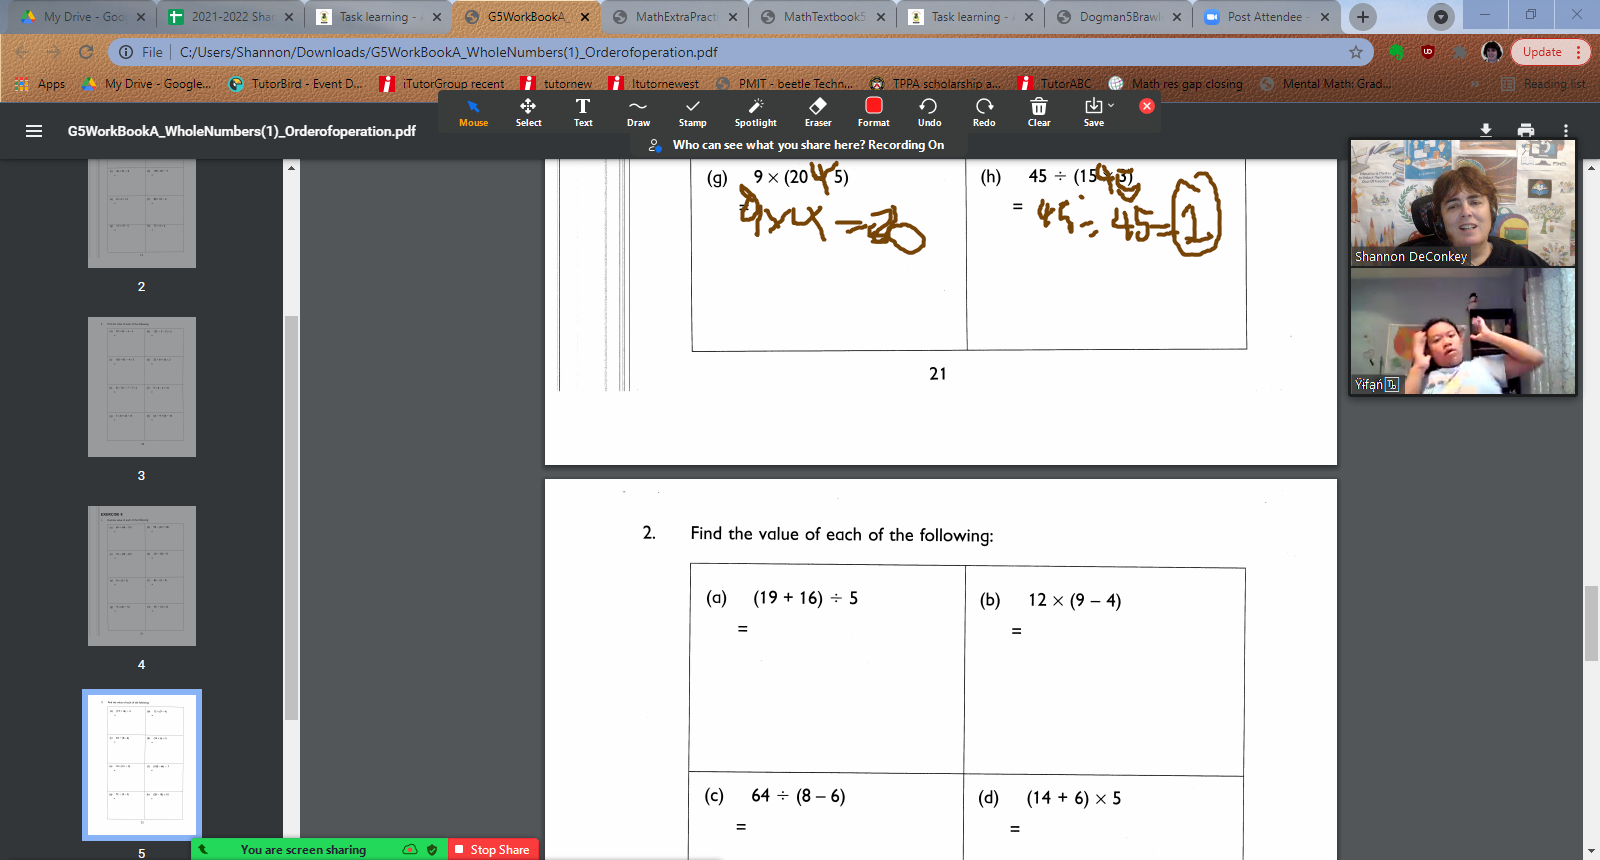This screenshot has width=1600, height=860.
Task: Open page 3 thumbnail
Action: click(141, 387)
